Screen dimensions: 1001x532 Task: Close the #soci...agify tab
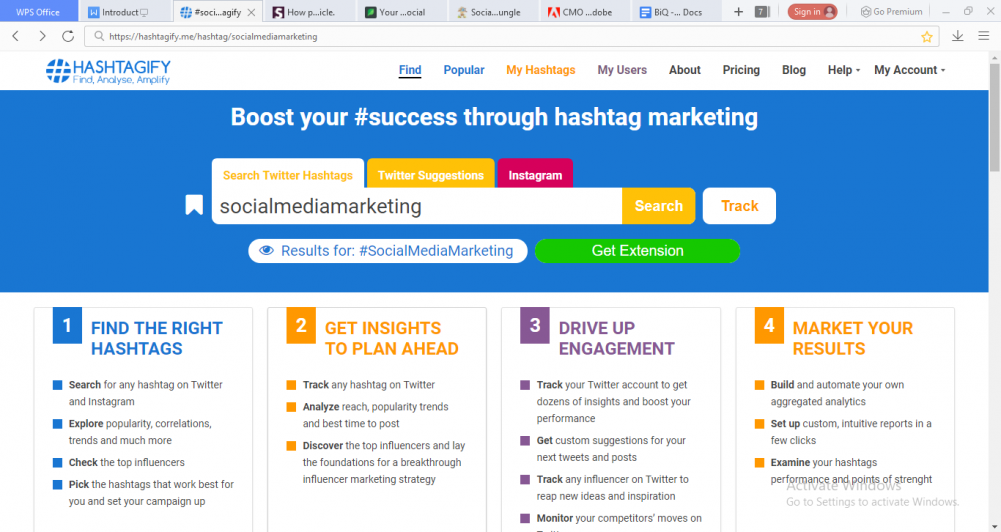252,12
